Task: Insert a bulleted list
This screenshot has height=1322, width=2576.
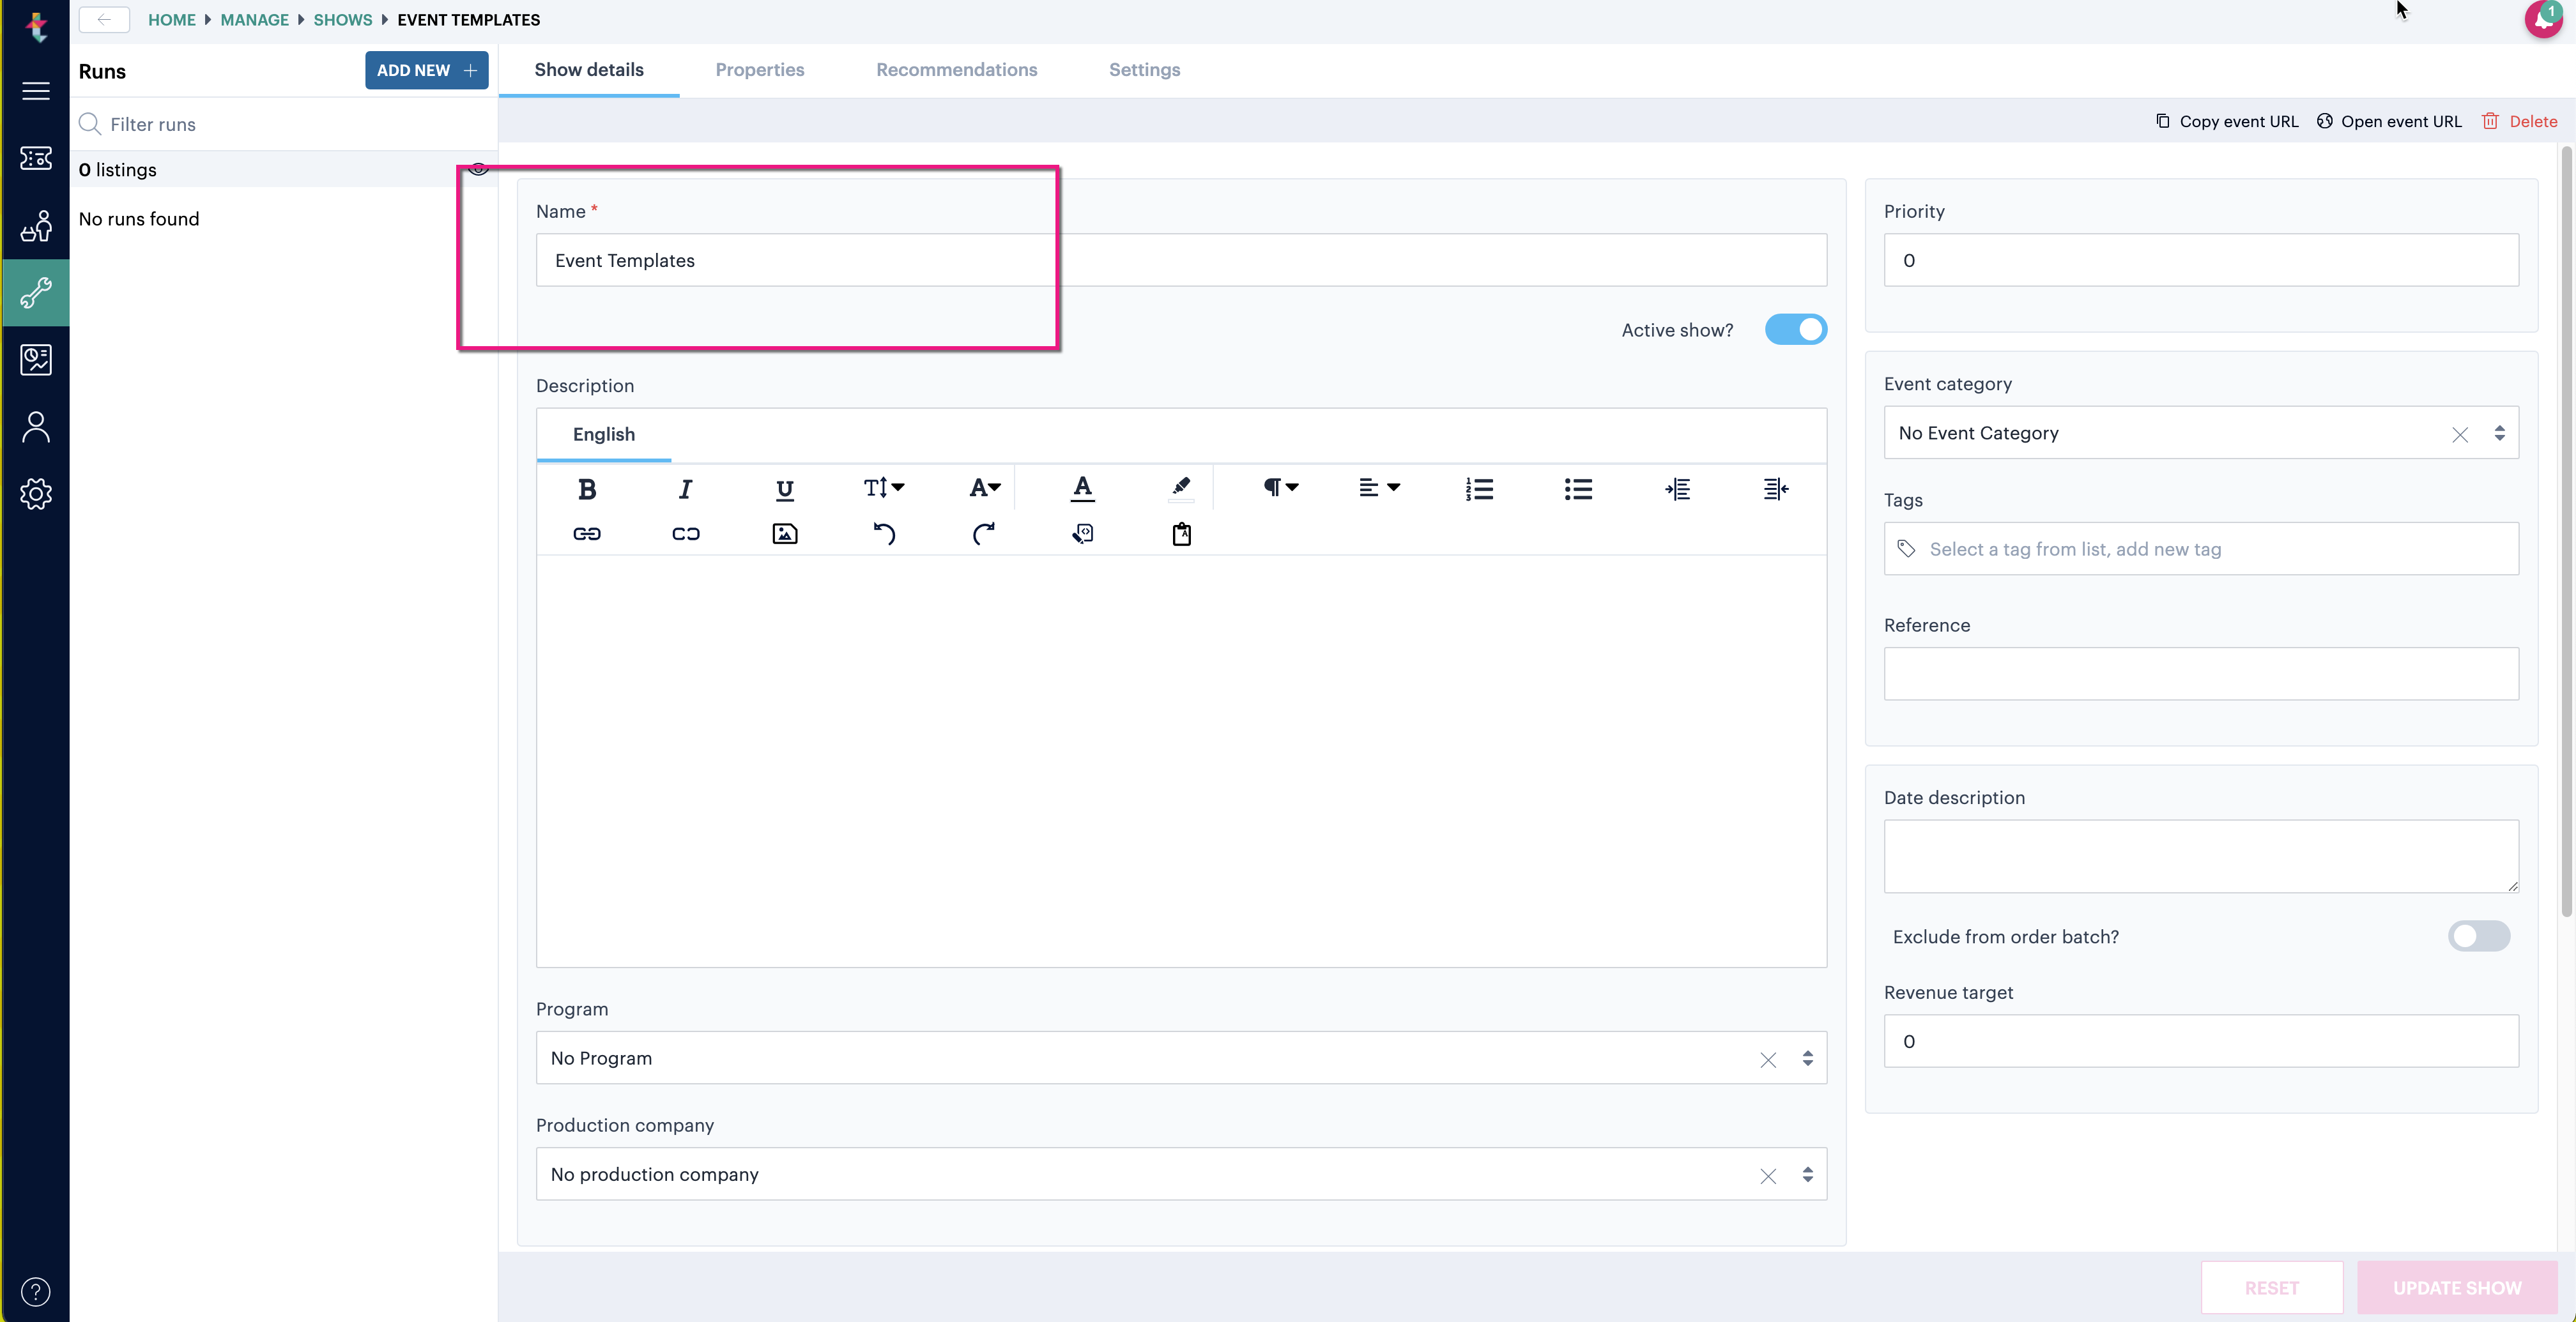Action: [x=1578, y=489]
